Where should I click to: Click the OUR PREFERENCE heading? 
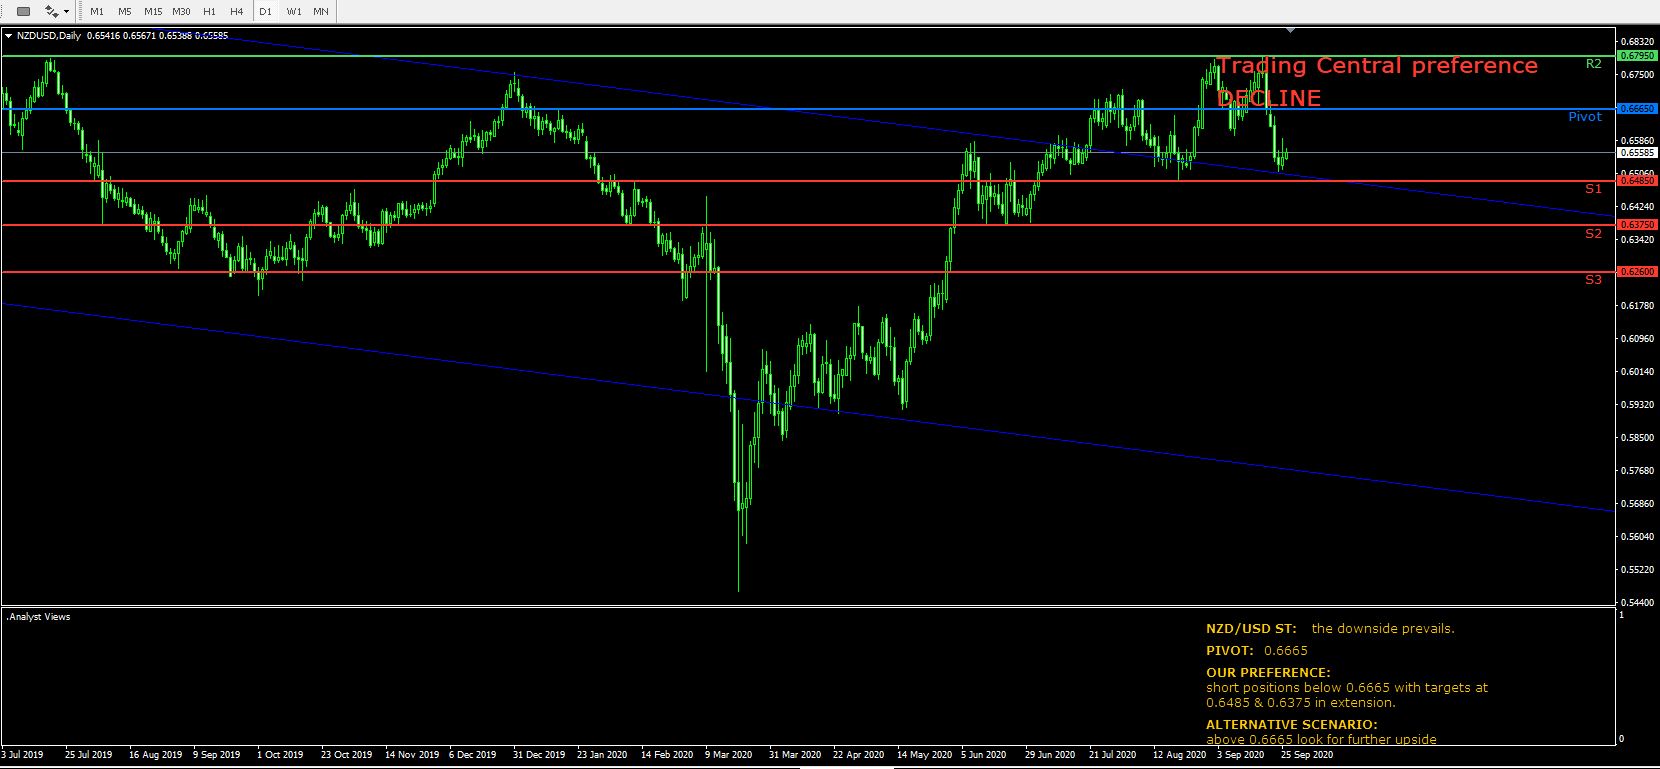[x=1268, y=673]
